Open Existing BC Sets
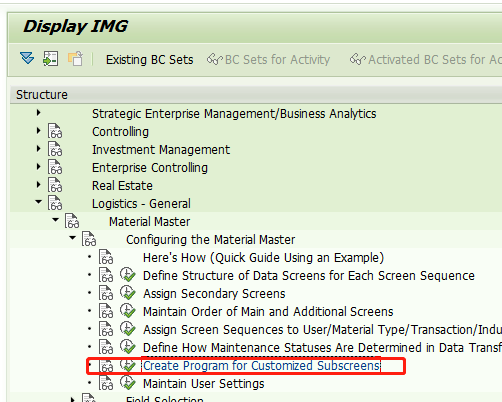 149,60
